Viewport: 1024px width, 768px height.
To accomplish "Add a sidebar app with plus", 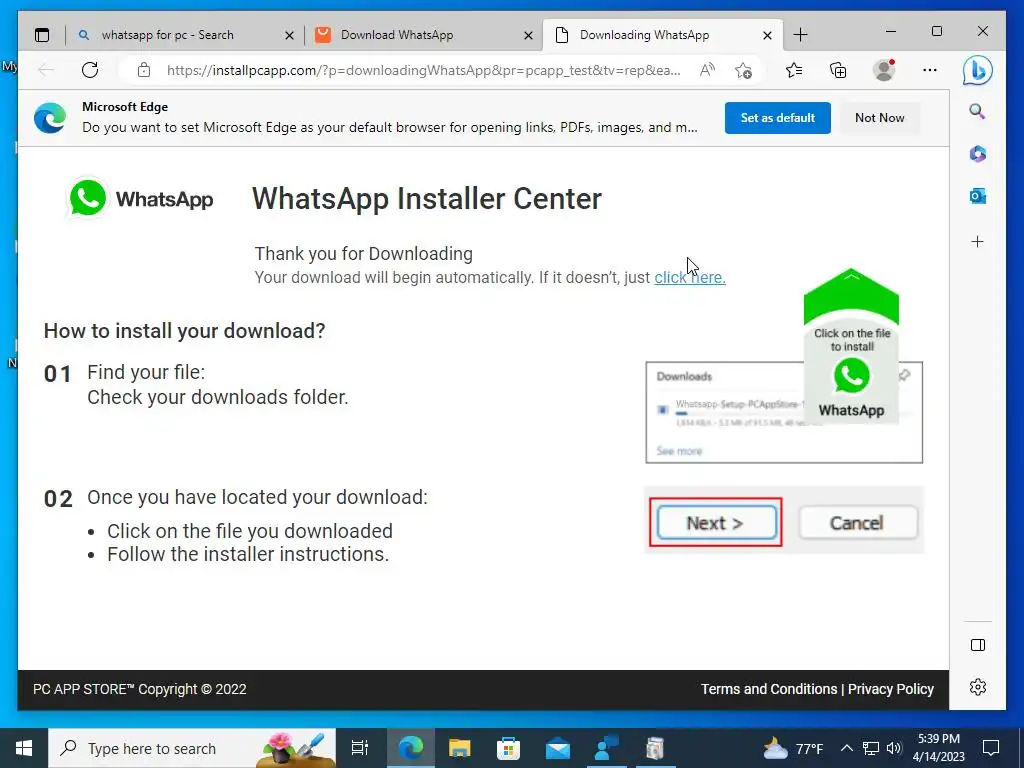I will click(978, 242).
